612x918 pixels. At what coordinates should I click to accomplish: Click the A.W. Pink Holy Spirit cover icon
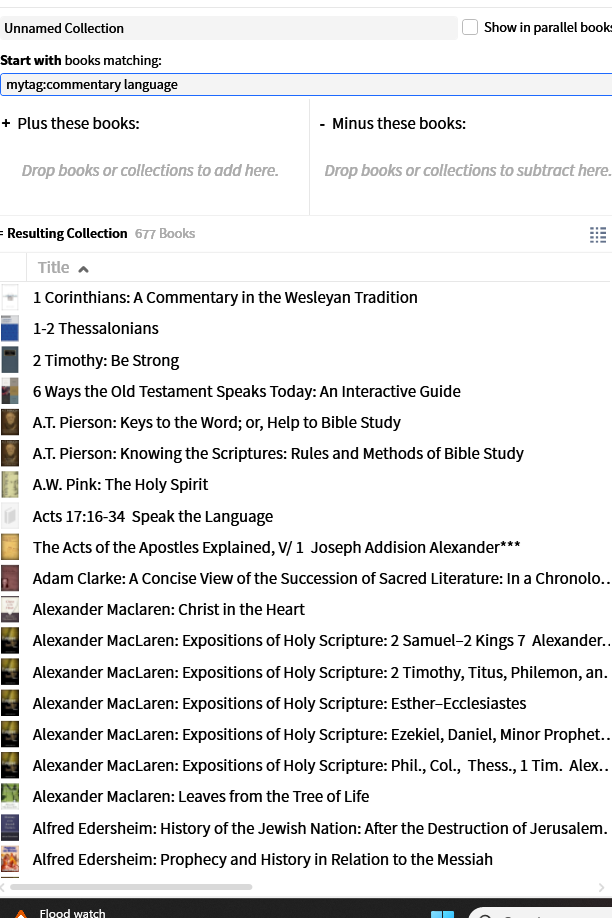click(9, 485)
